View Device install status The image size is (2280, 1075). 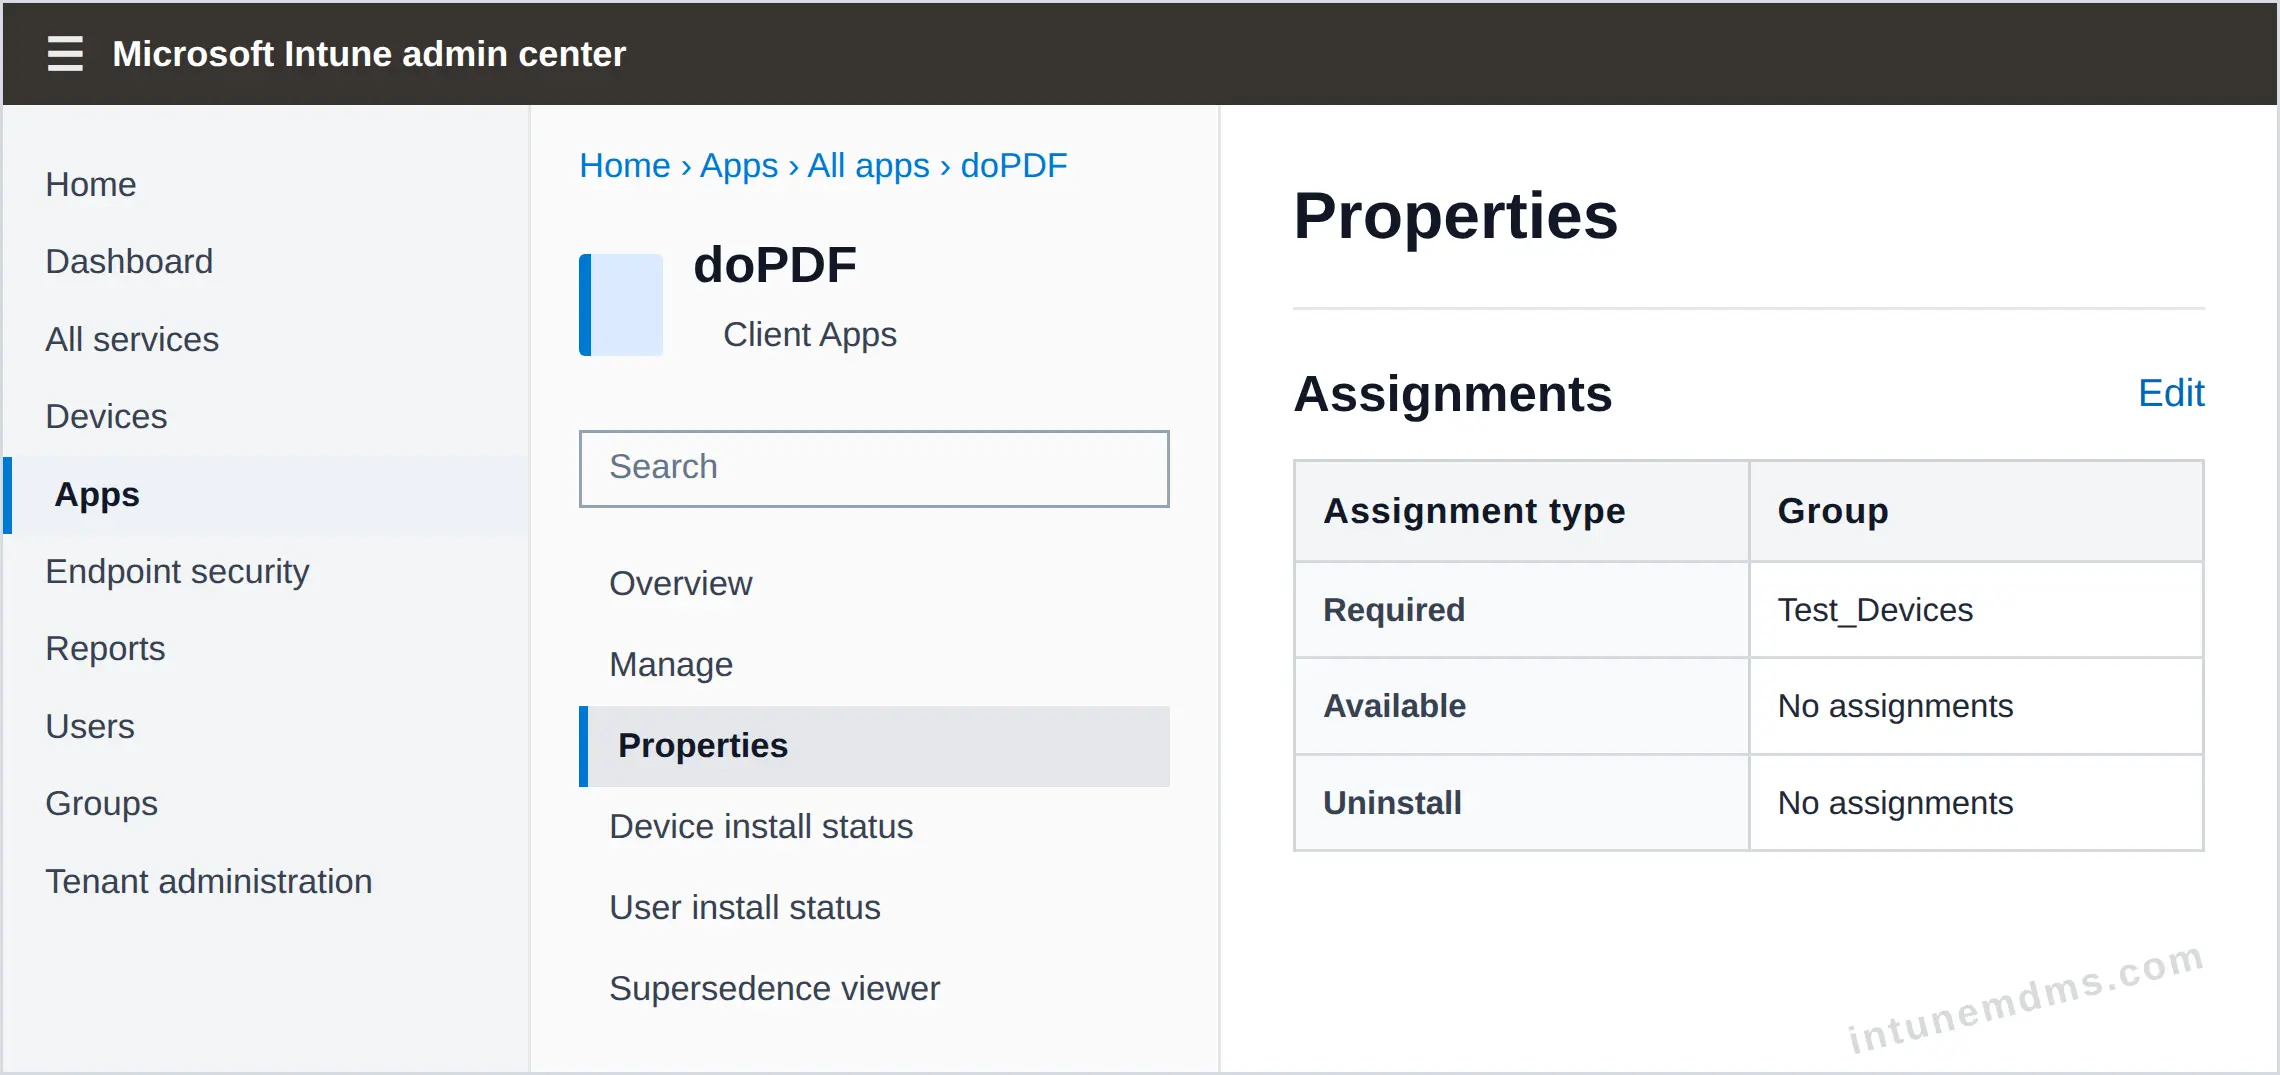pyautogui.click(x=761, y=827)
